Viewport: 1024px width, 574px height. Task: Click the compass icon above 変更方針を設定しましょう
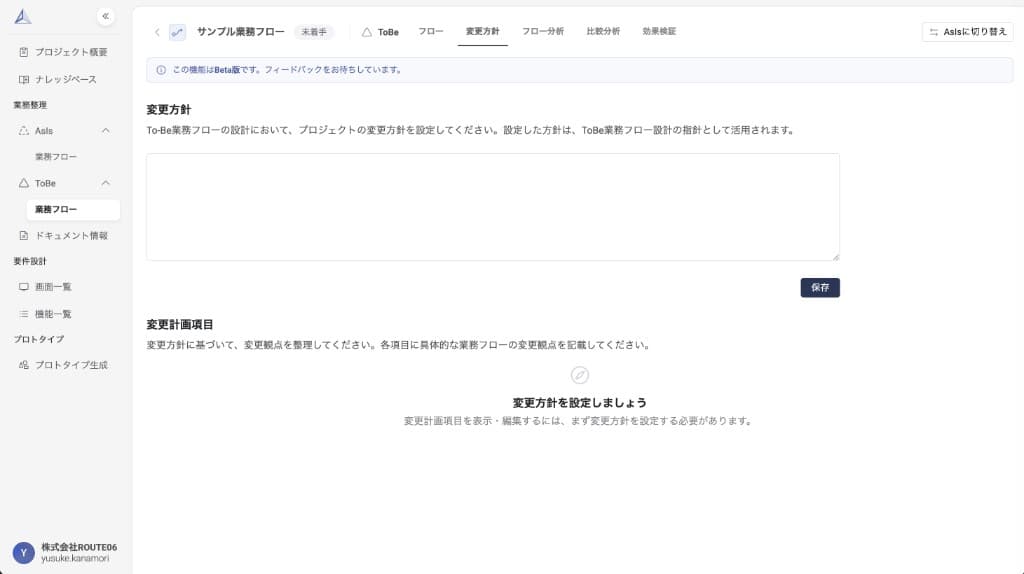click(579, 375)
